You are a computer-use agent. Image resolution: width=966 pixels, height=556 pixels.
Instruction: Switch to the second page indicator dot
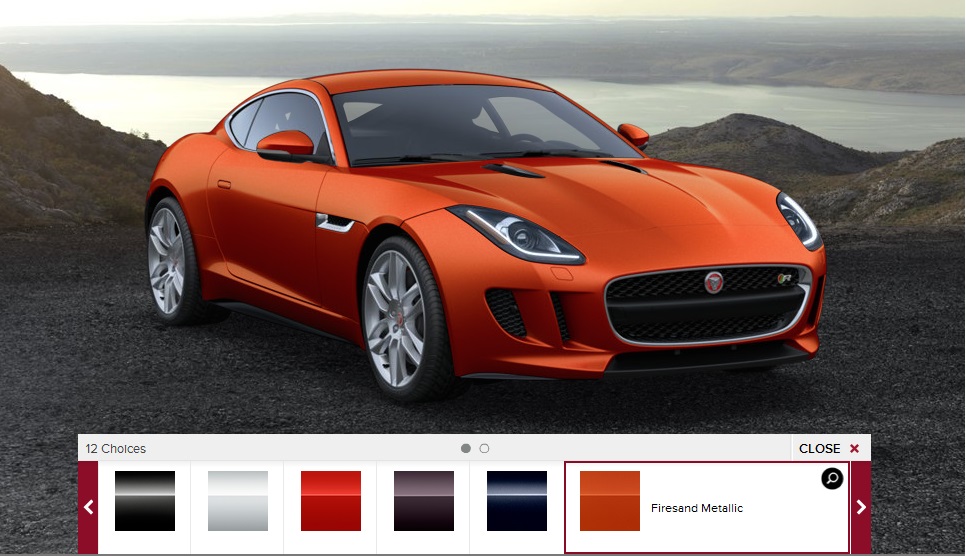[485, 449]
